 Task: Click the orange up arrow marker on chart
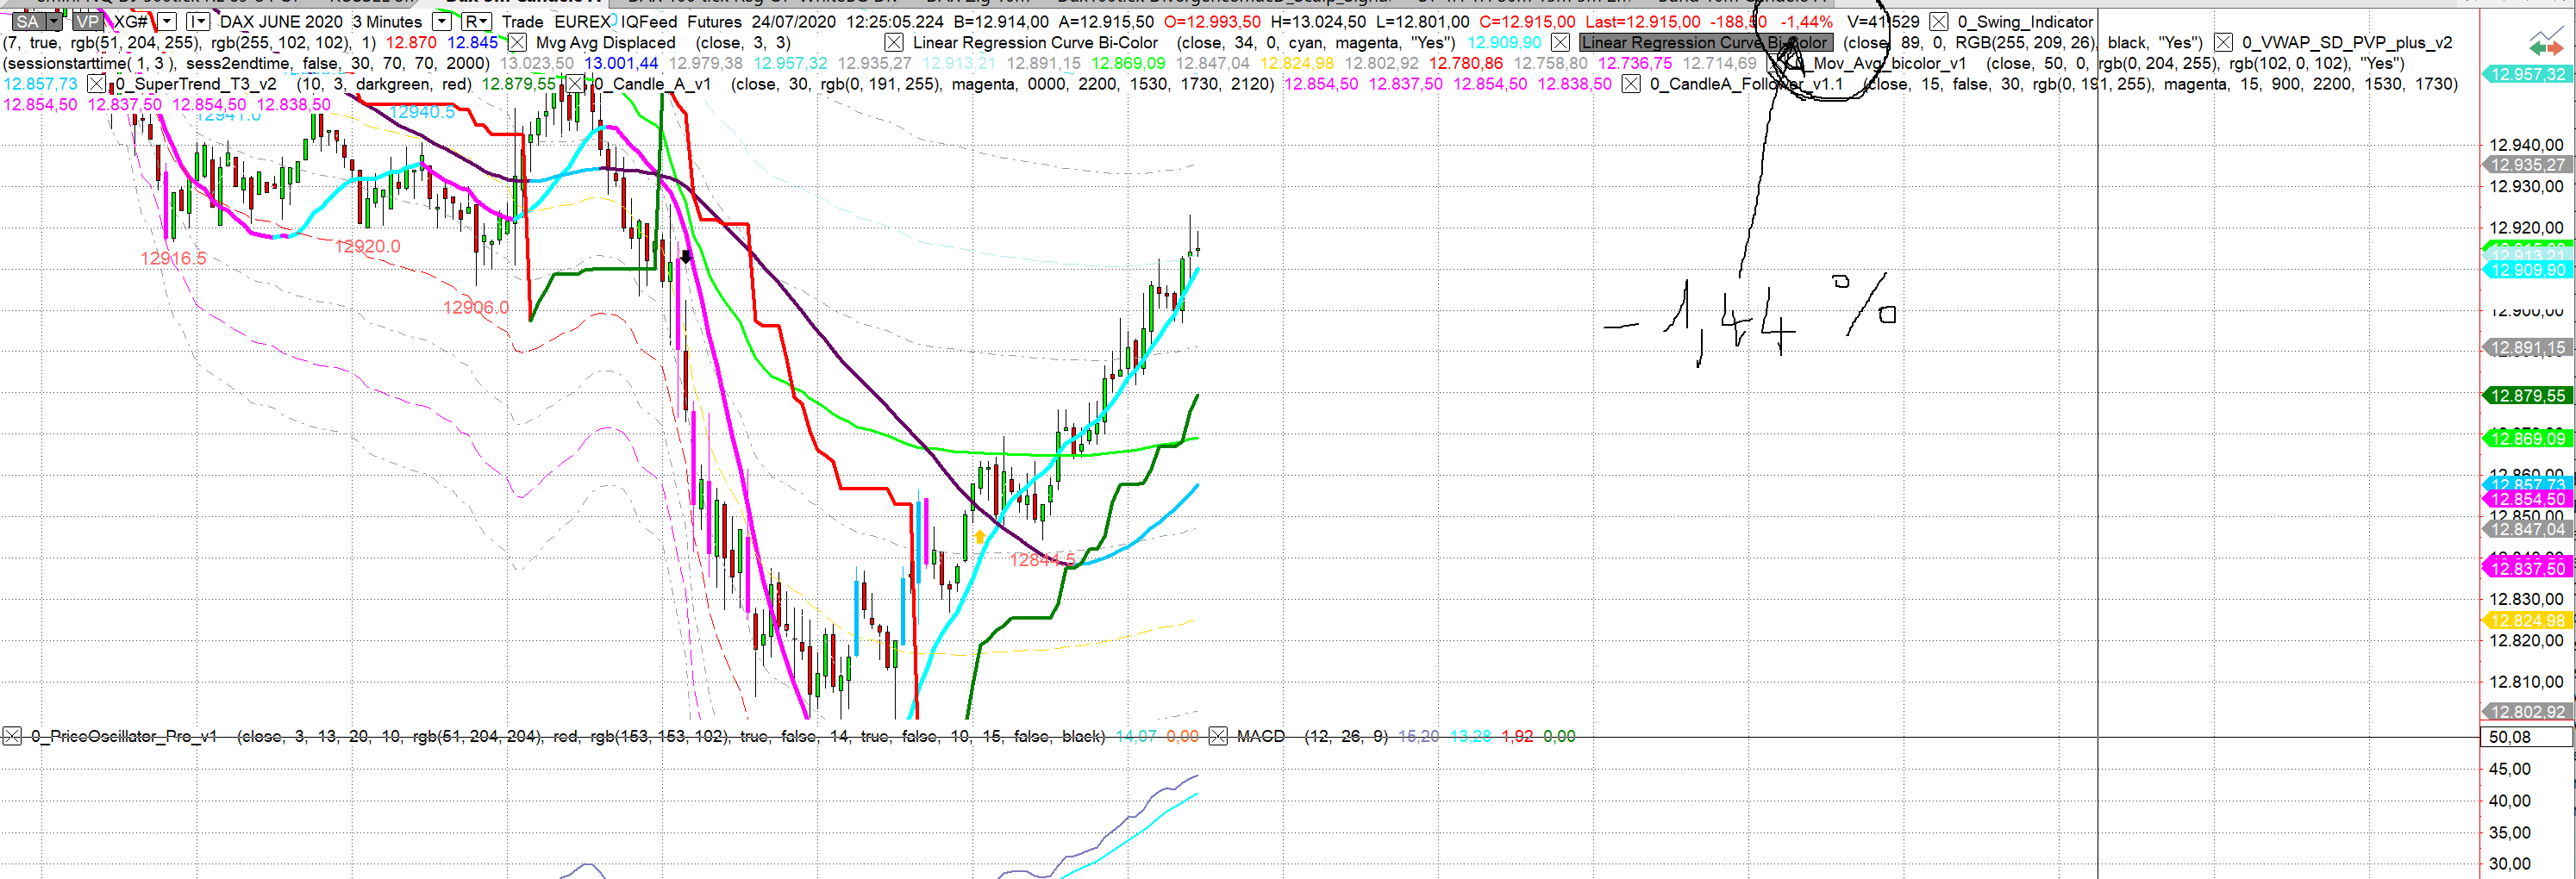click(980, 537)
